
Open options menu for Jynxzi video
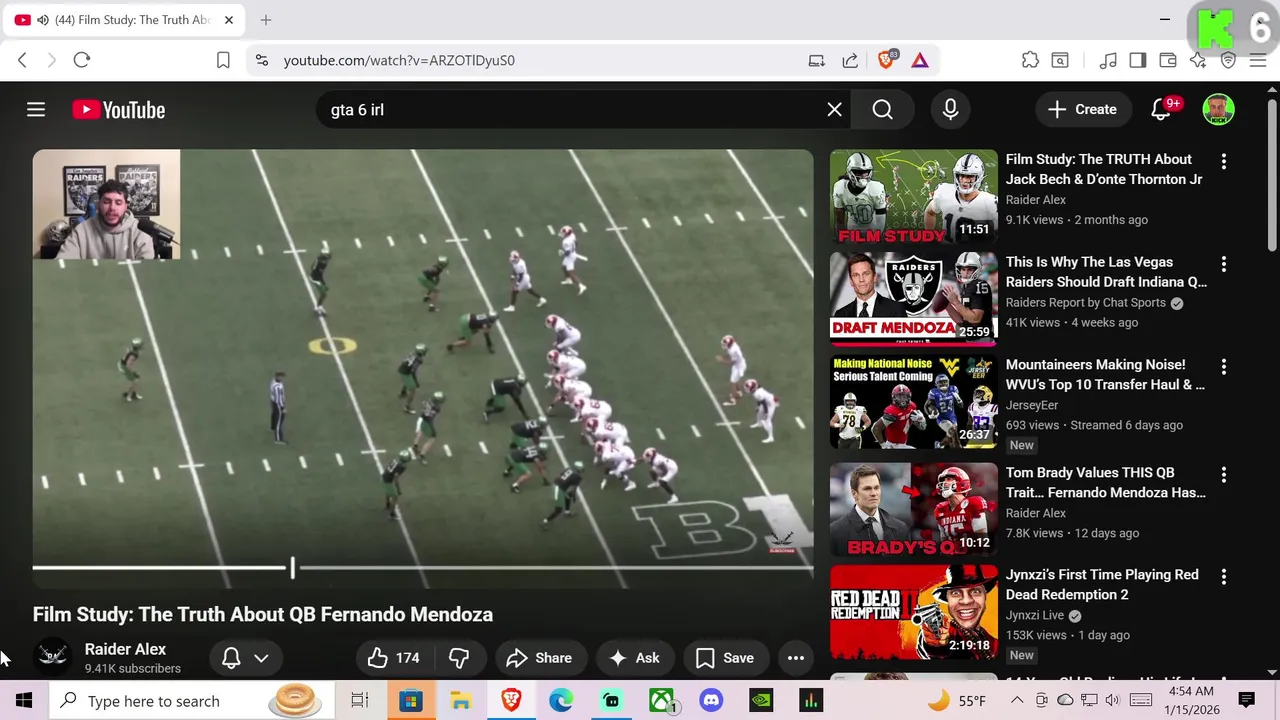point(1223,577)
